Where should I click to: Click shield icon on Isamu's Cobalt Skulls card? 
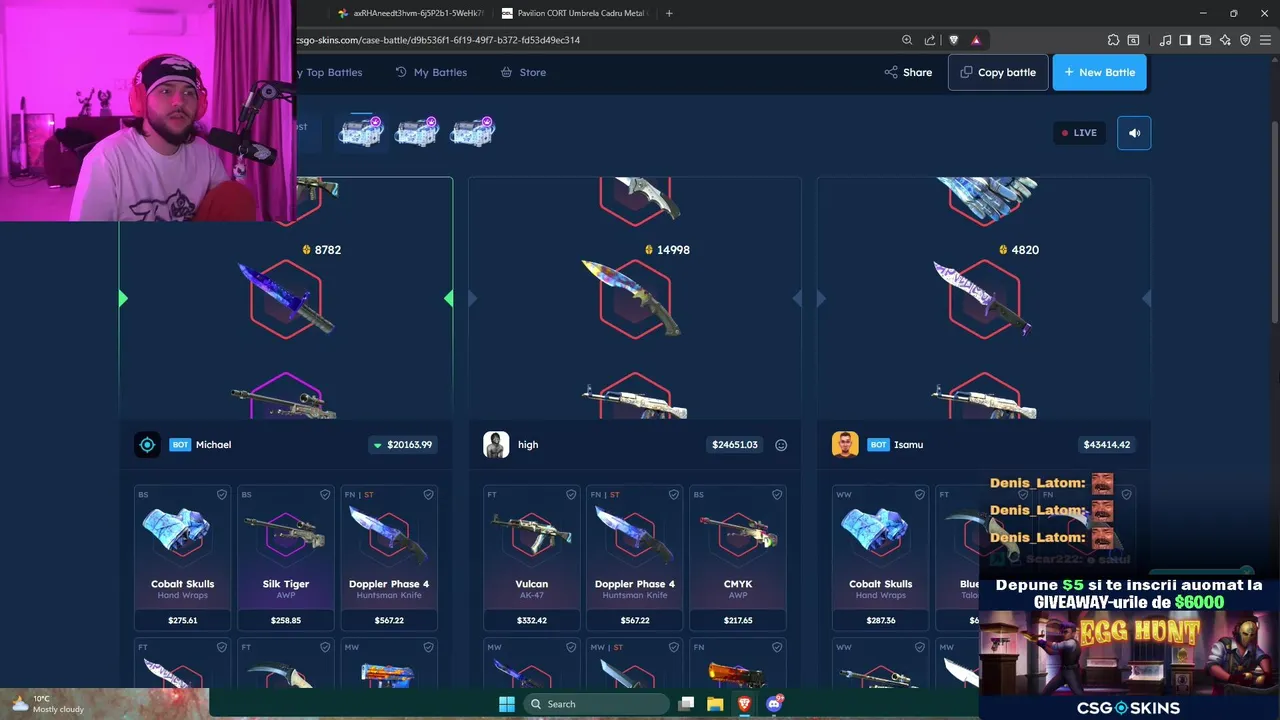point(920,494)
